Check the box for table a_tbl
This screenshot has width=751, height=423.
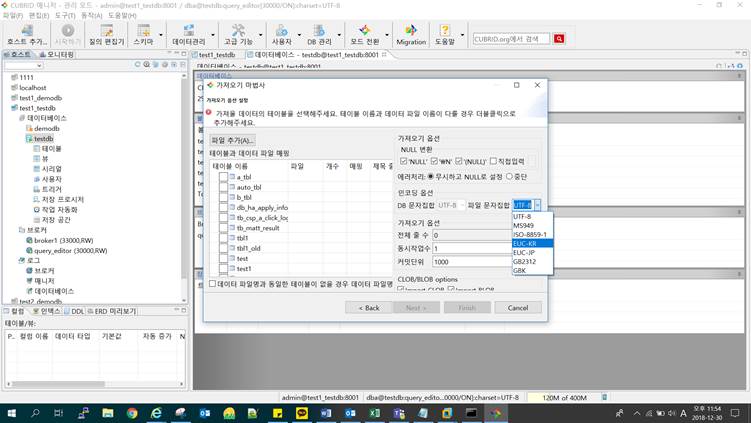tap(223, 176)
